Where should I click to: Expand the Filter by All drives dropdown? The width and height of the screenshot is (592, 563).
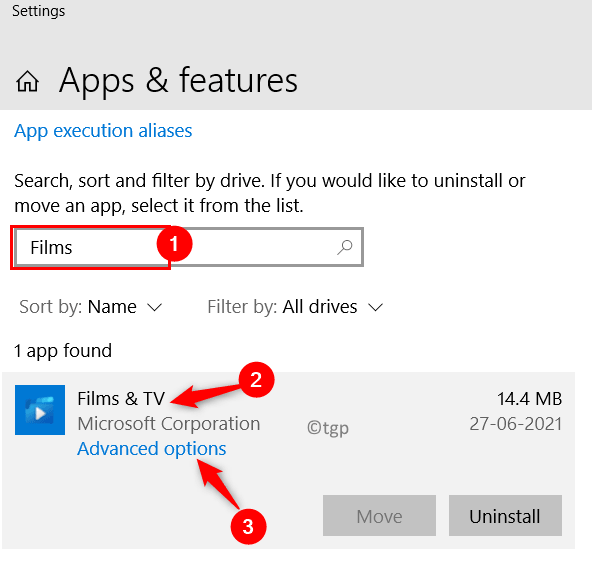[x=295, y=307]
